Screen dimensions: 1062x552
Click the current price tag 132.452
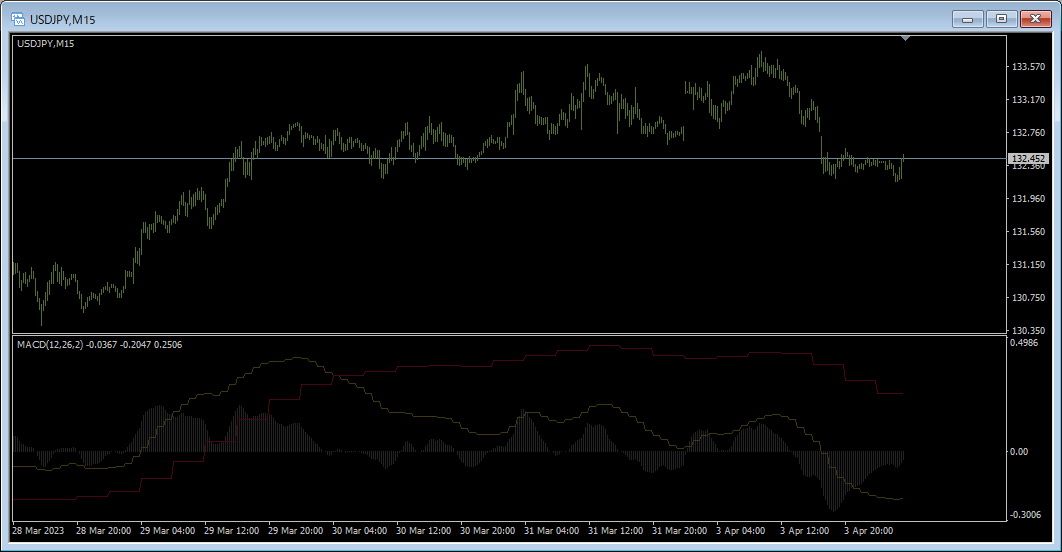(1028, 158)
